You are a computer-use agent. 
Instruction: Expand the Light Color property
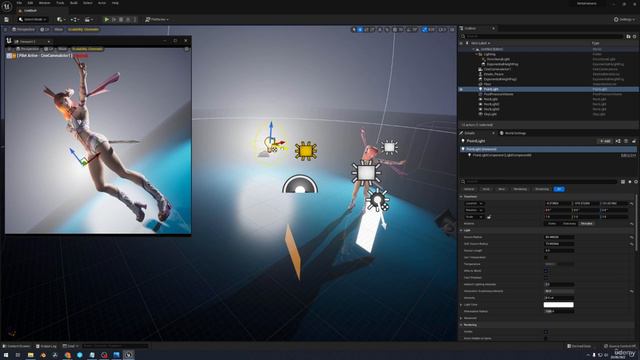(x=462, y=304)
